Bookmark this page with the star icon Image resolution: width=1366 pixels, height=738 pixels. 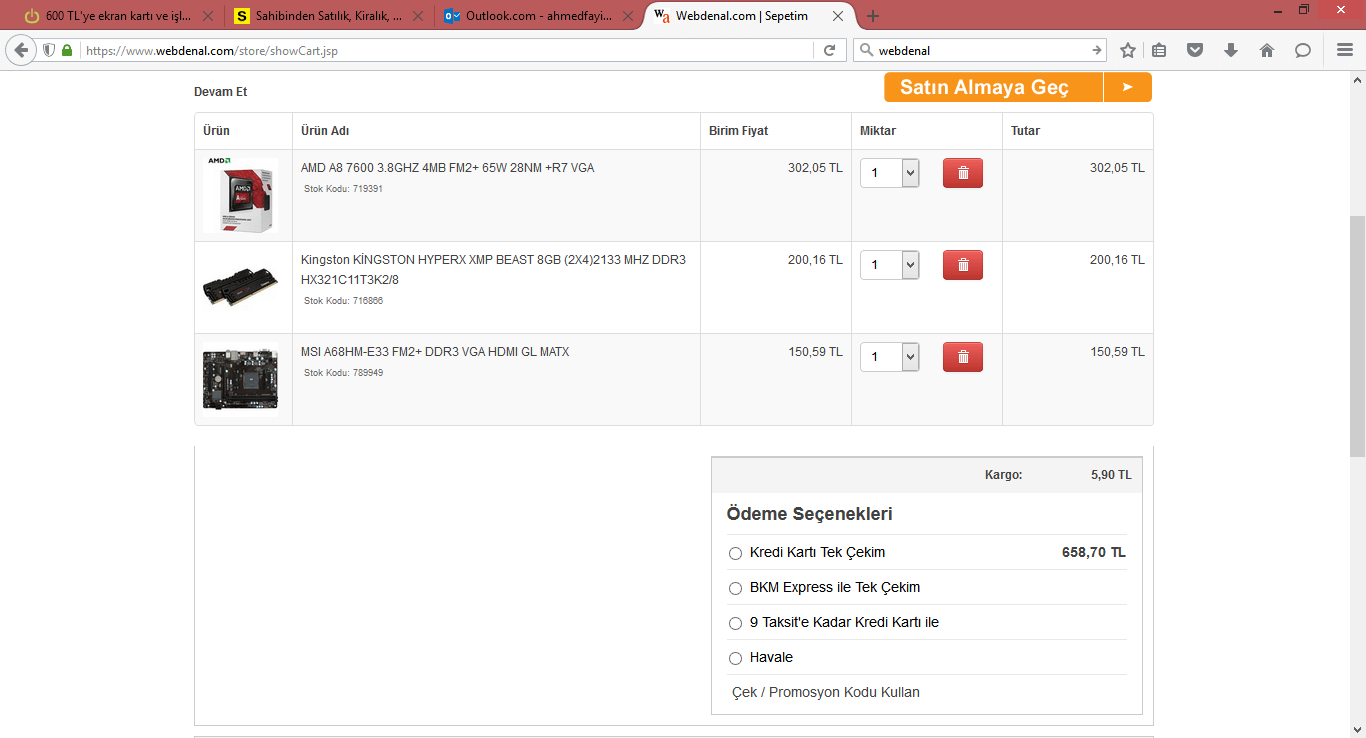click(x=1128, y=50)
